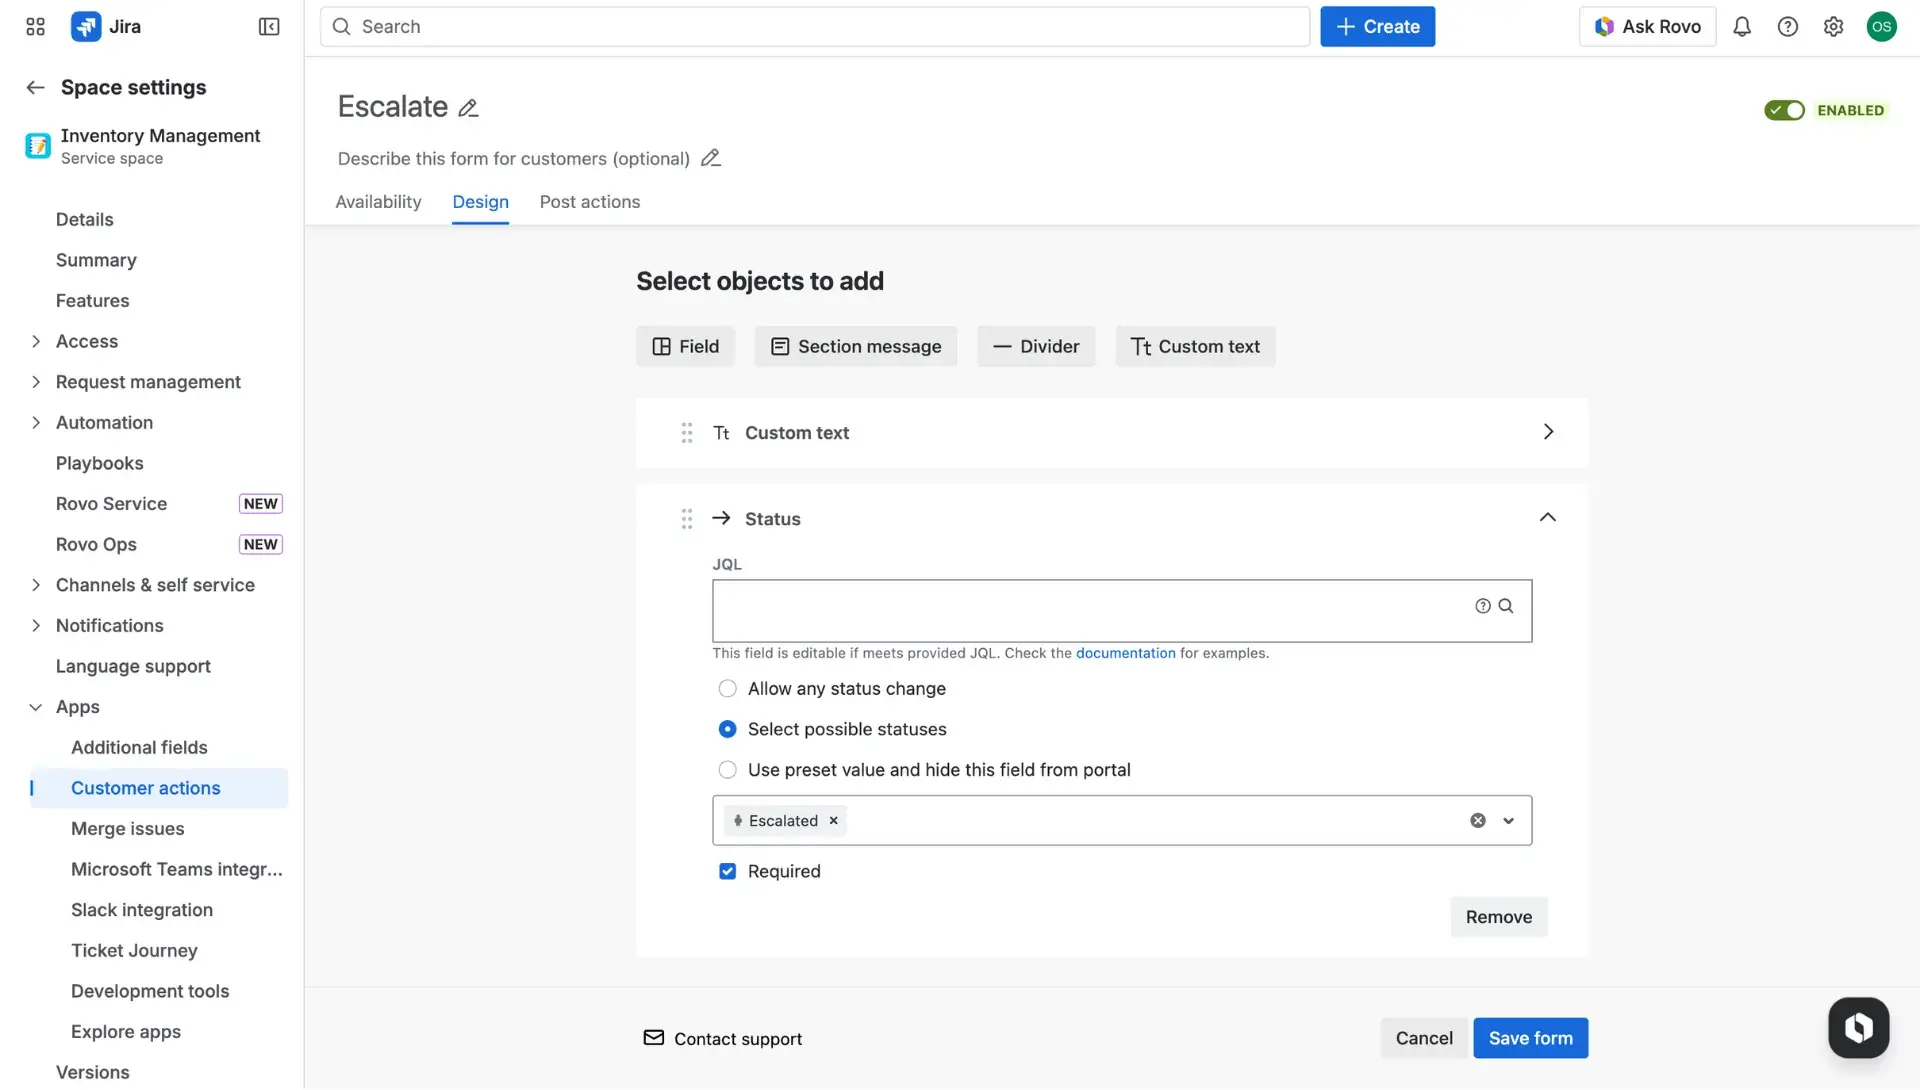Open the help menu
Image resolution: width=1920 pixels, height=1090 pixels.
(1788, 26)
